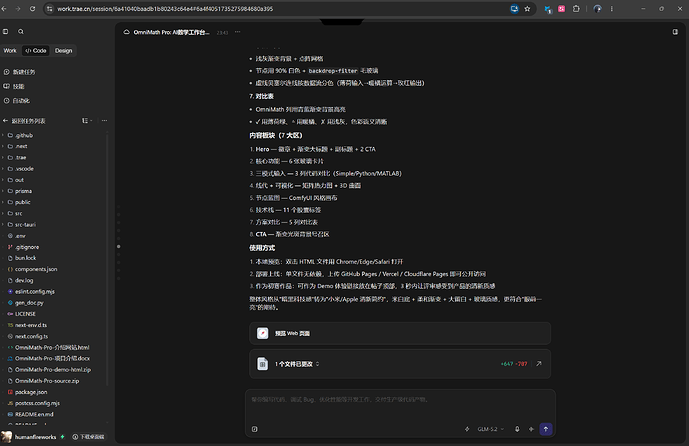689x446 pixels.
Task: Go back to the task list arrow
Action: pos(5,121)
